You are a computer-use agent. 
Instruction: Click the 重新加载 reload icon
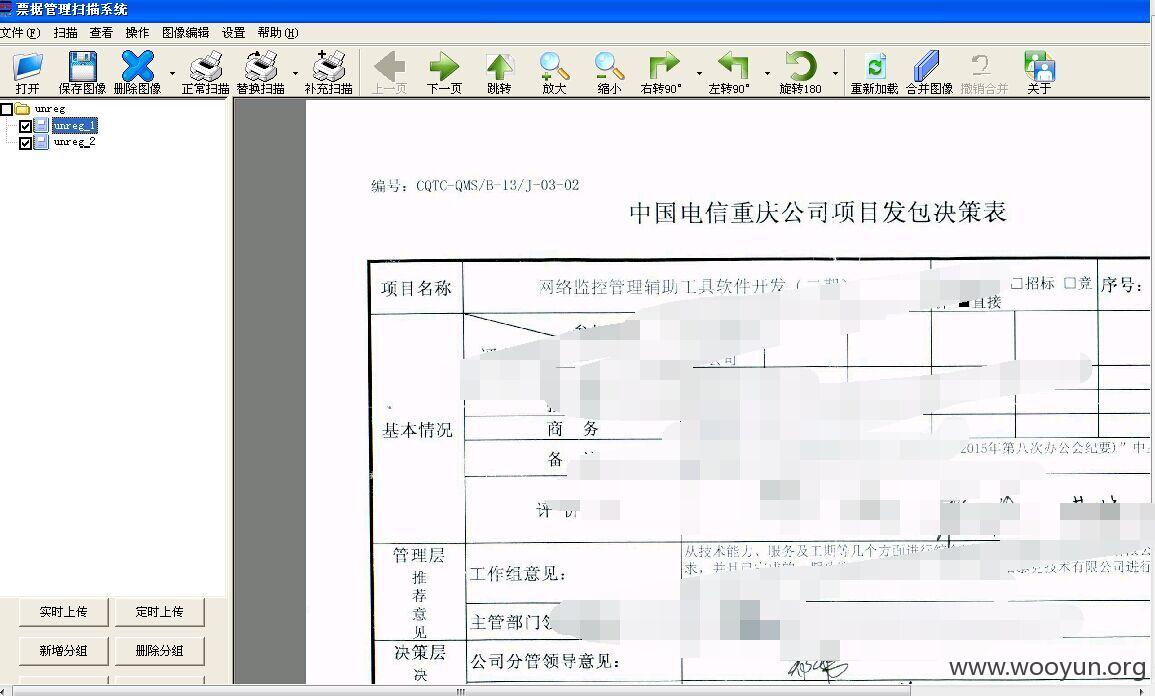point(874,72)
